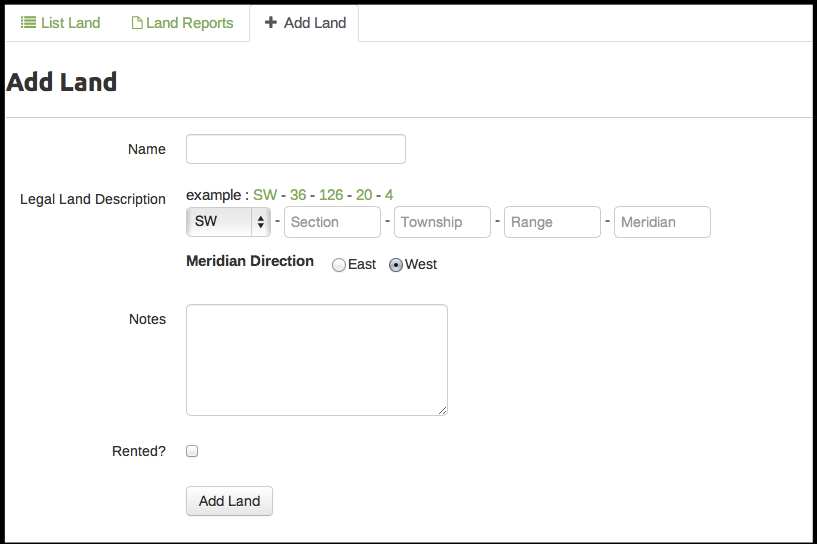Click the list icon beside List Land
This screenshot has height=544, width=817.
point(28,22)
